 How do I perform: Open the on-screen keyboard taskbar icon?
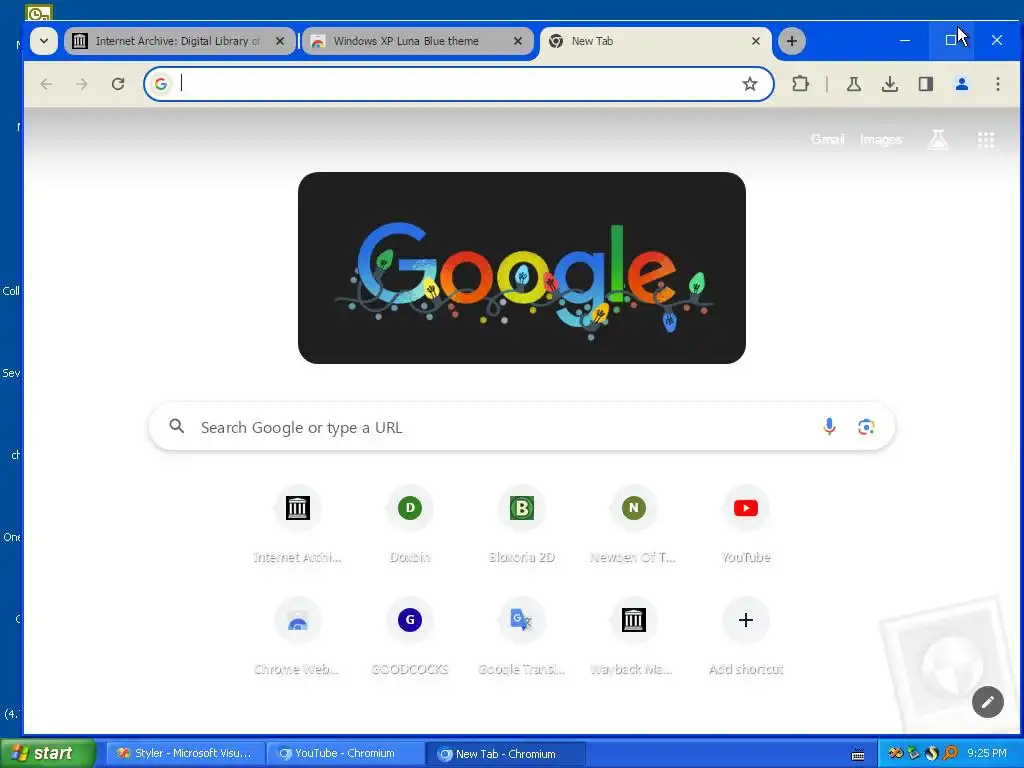pyautogui.click(x=858, y=754)
